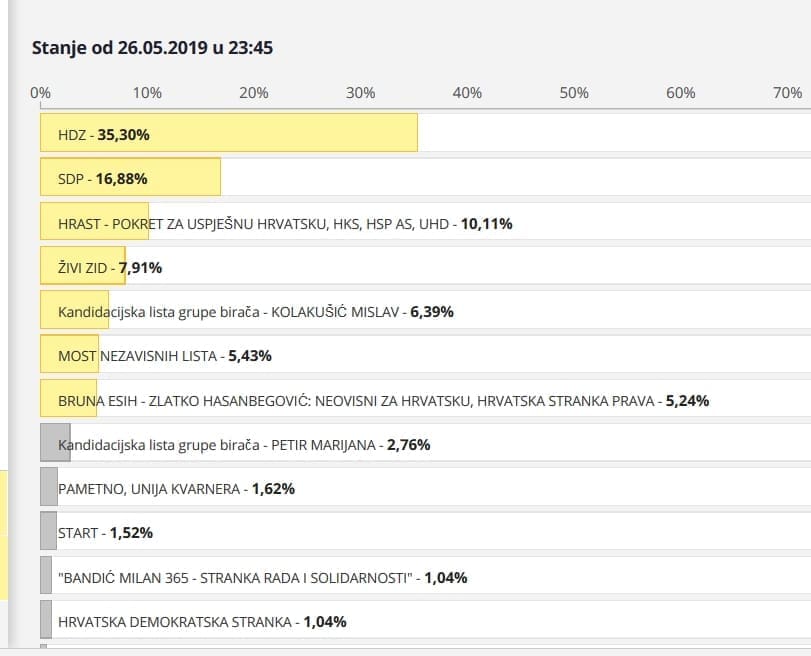The image size is (811, 656).
Task: Click the 40% axis label
Action: coord(467,93)
